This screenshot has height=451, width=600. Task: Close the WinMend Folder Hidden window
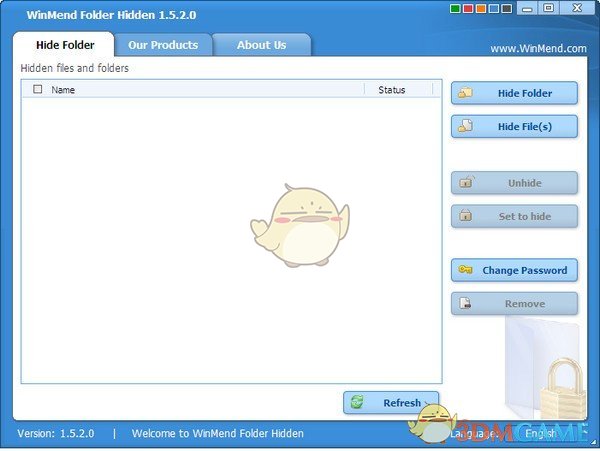coord(577,8)
